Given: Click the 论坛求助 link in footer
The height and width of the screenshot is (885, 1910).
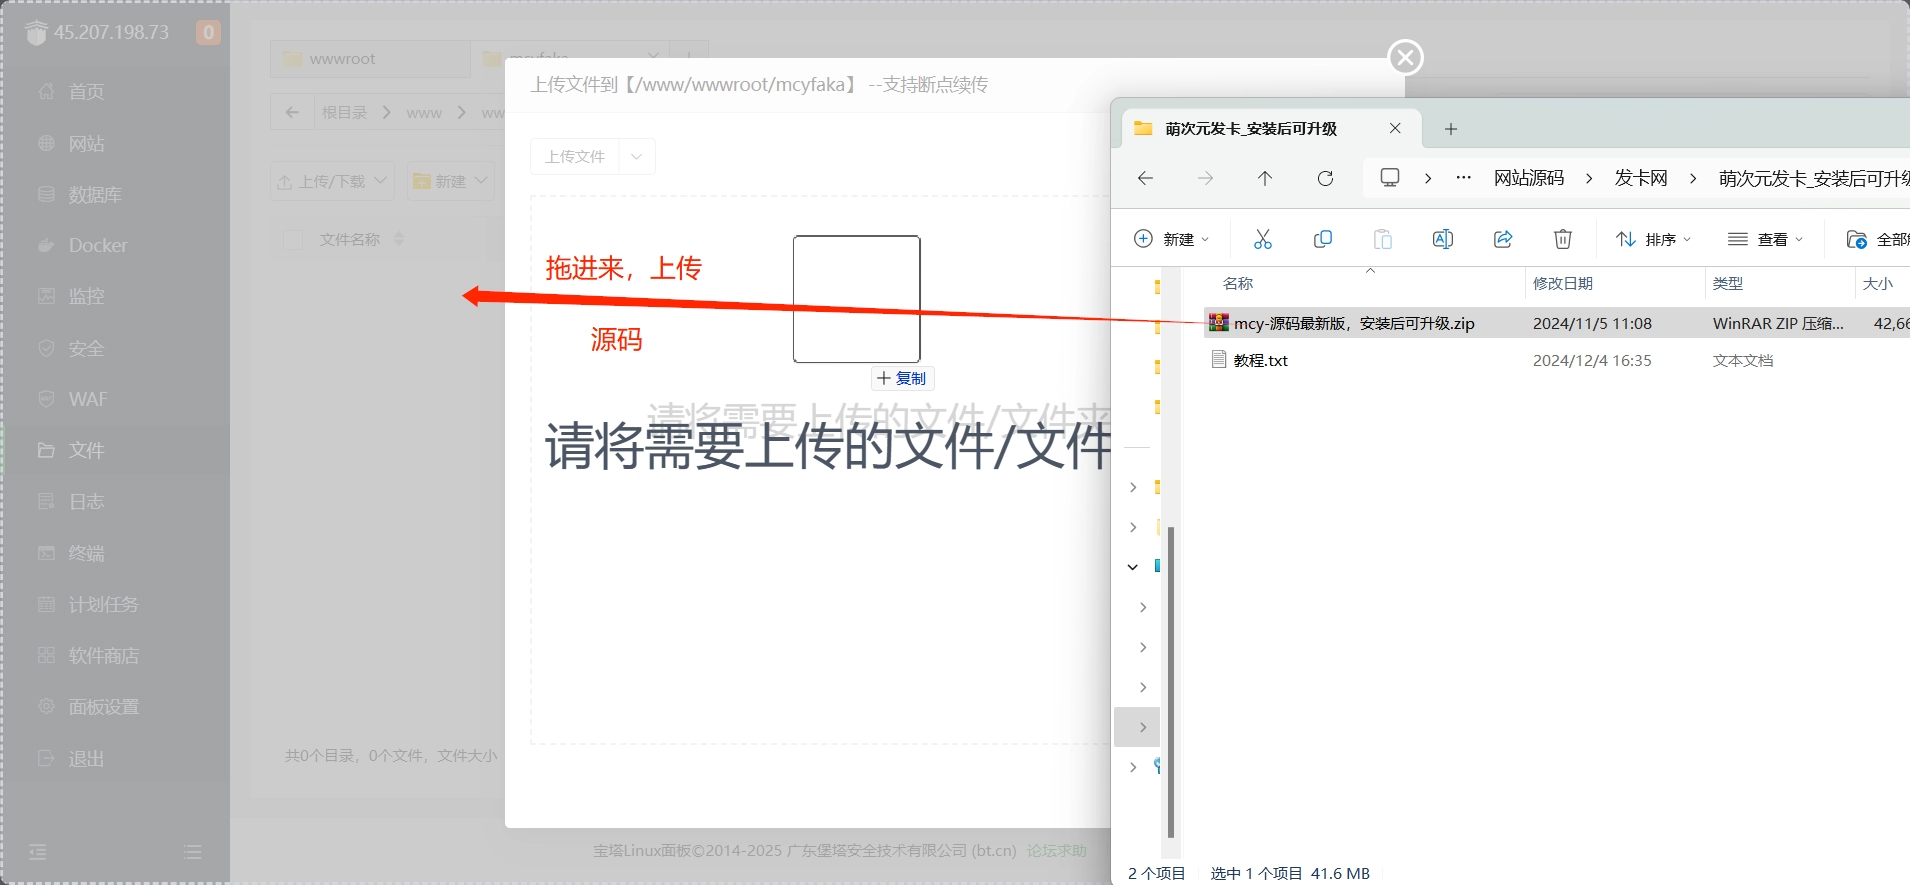Looking at the screenshot, I should tap(1056, 851).
